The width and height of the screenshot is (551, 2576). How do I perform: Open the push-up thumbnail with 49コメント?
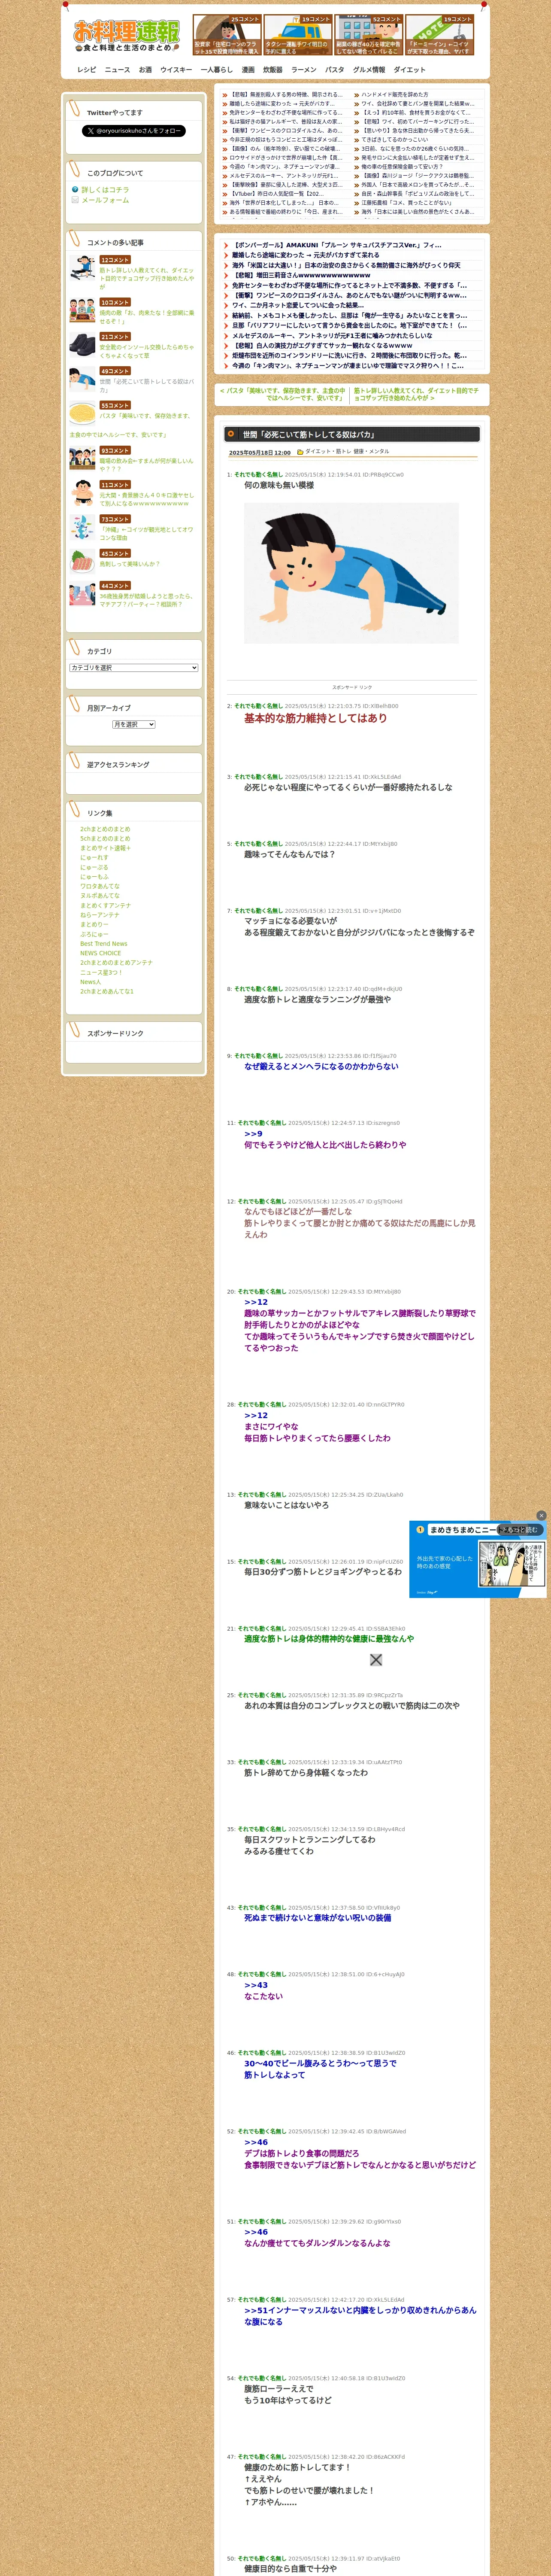[83, 379]
